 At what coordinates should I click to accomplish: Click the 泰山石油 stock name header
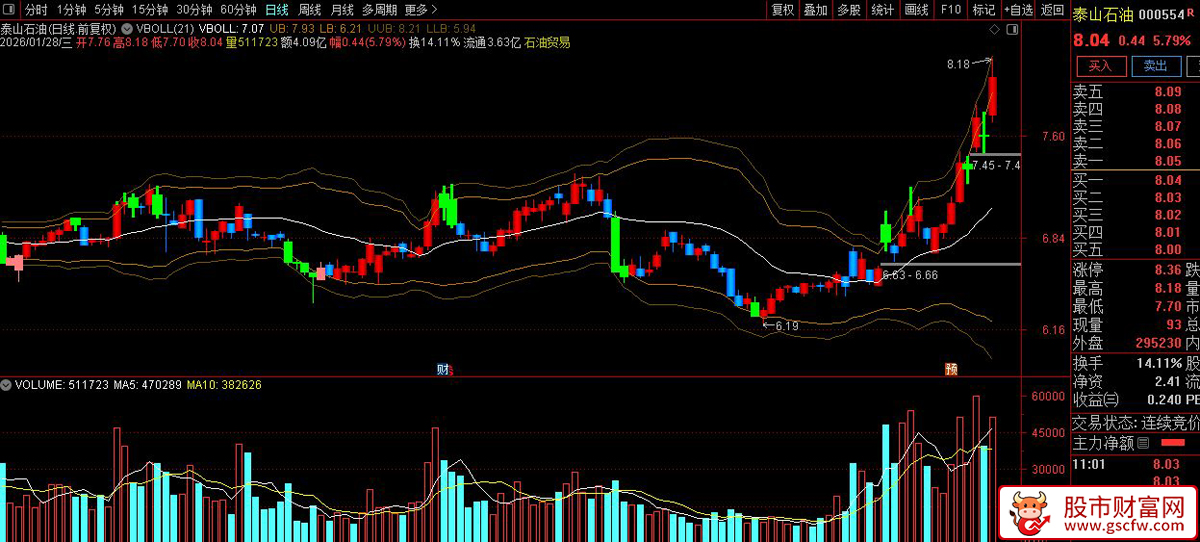point(1101,15)
